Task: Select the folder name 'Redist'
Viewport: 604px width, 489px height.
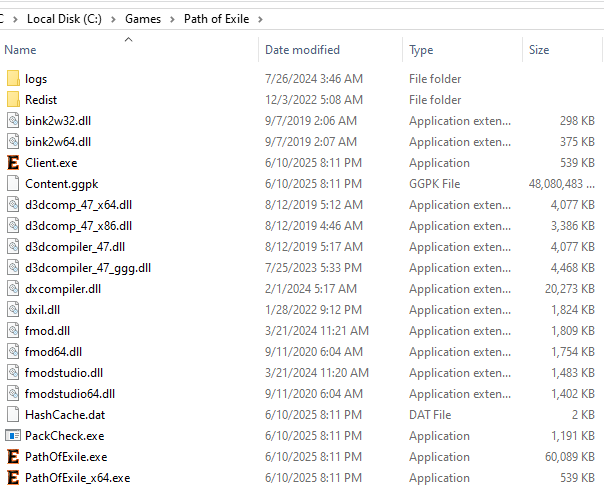Action: coord(41,100)
